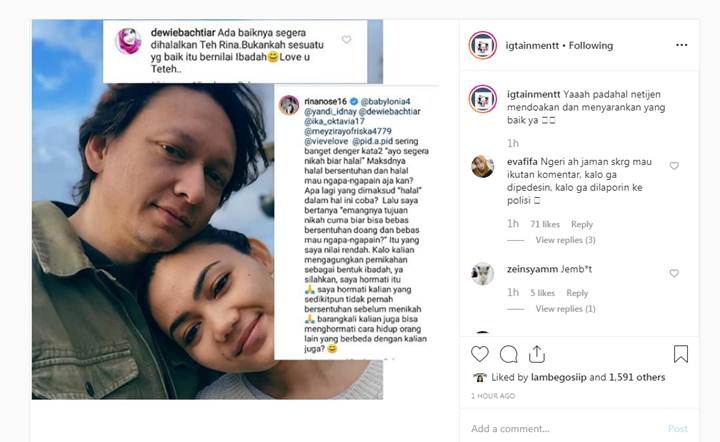This screenshot has width=720, height=442.
Task: View the 71 likes on evafifa's comment
Action: click(x=545, y=224)
